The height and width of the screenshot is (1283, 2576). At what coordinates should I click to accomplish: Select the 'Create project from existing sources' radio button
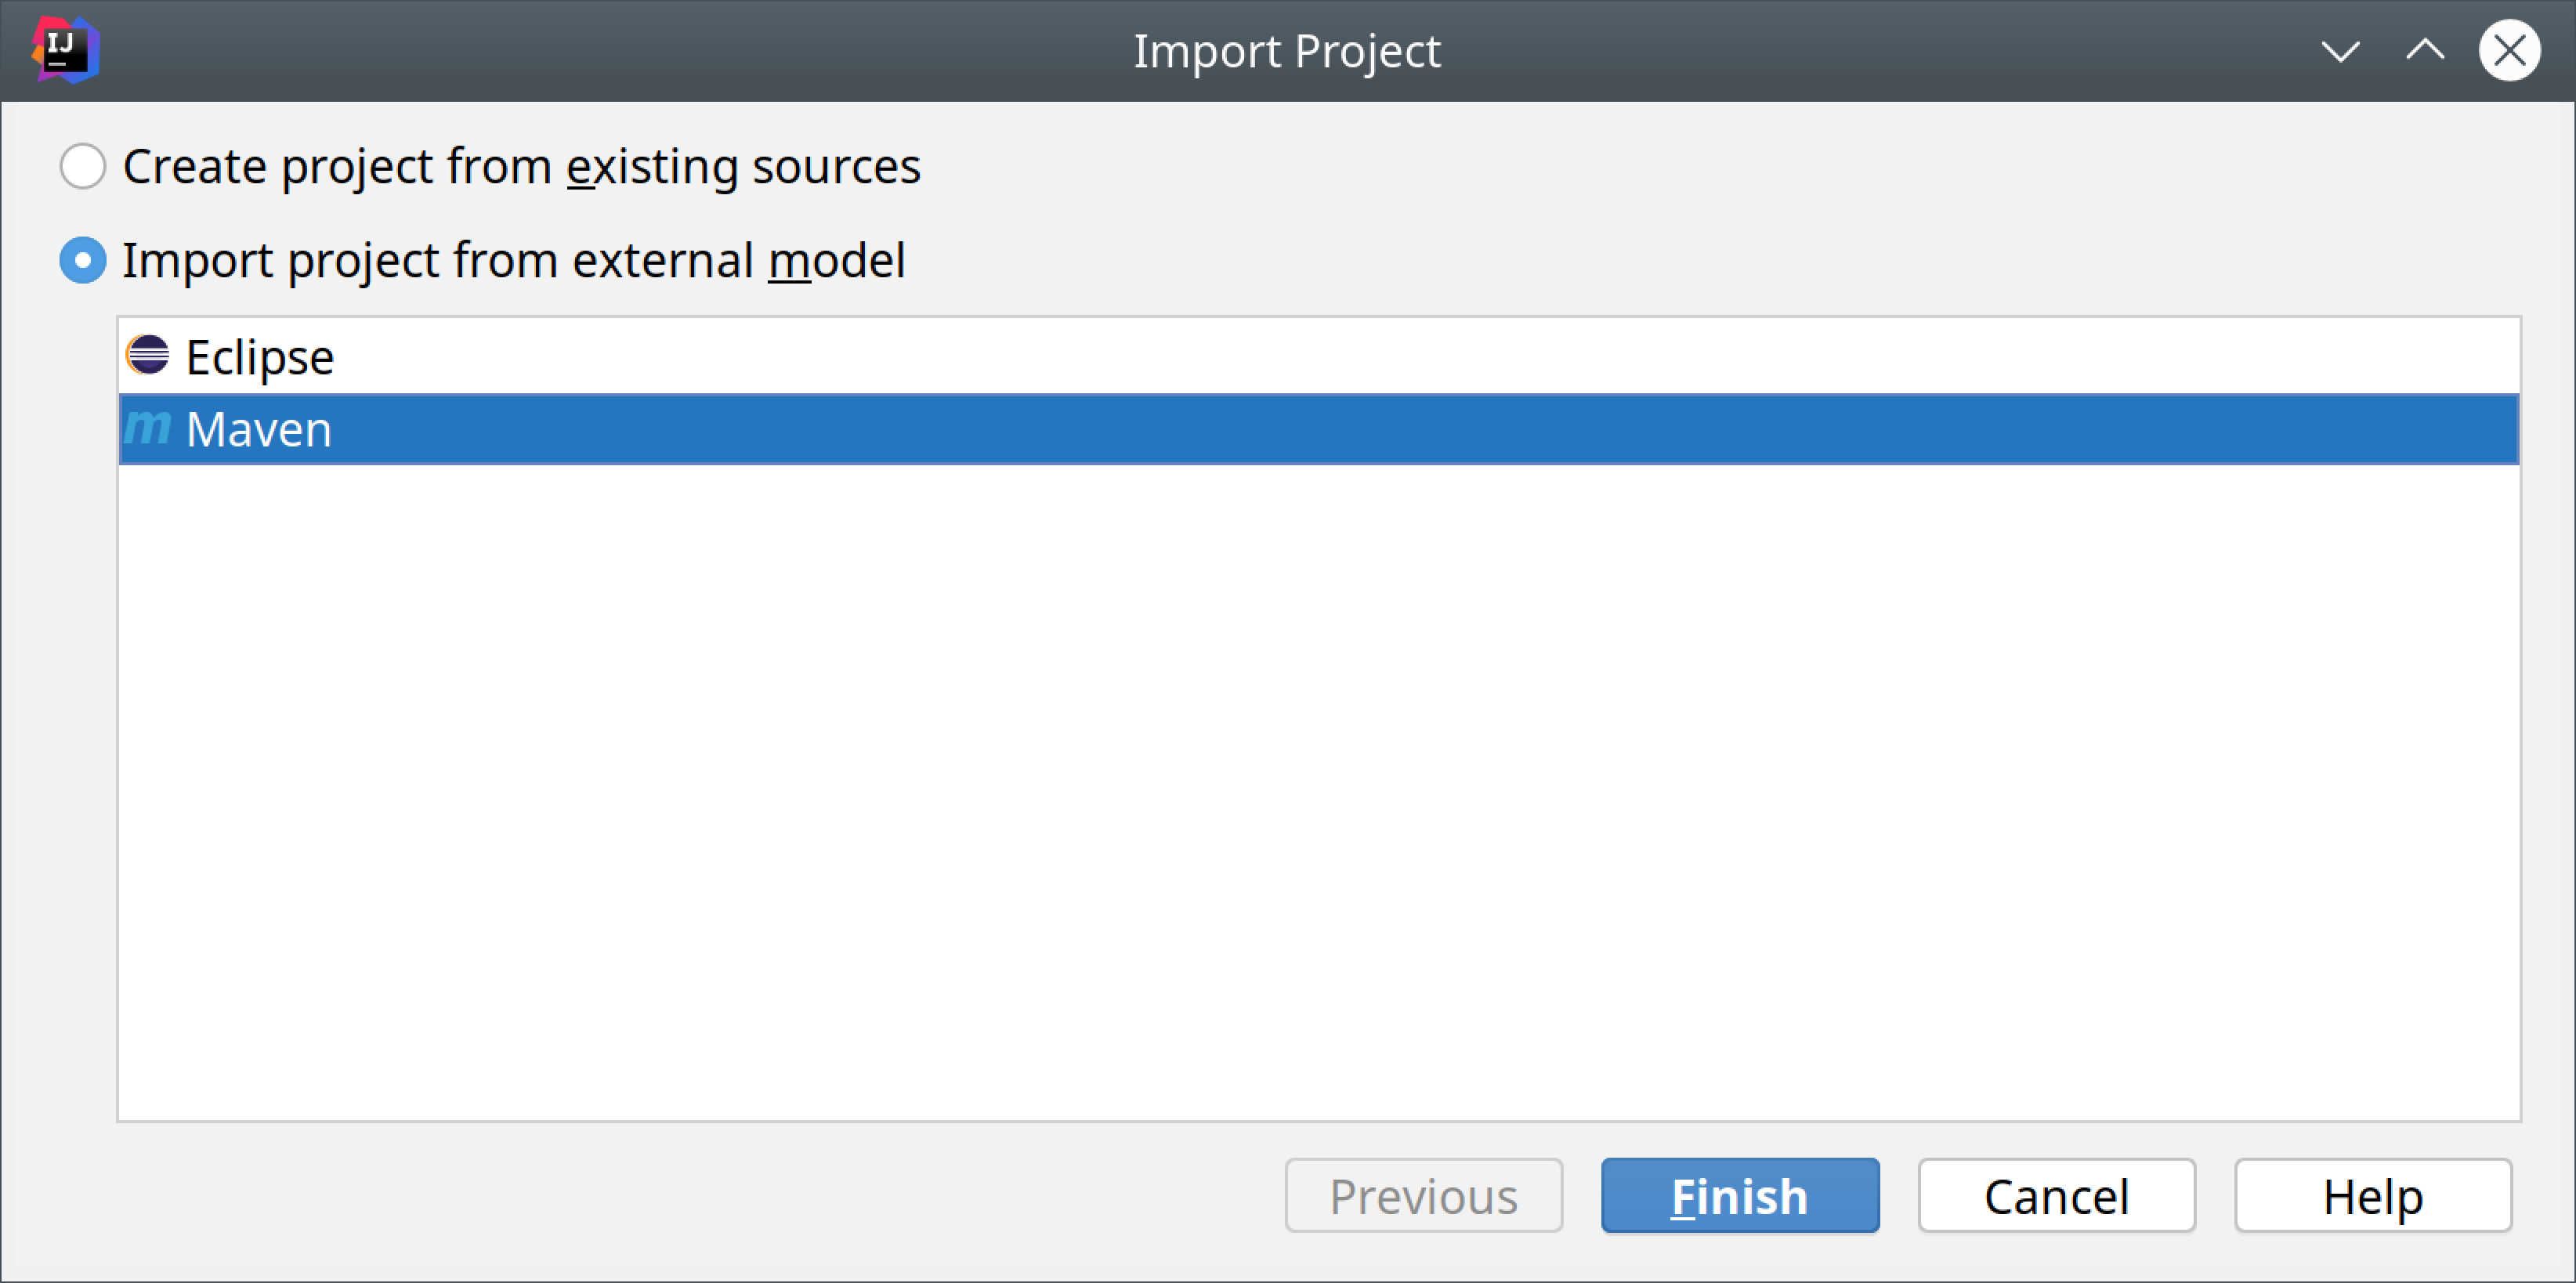(83, 166)
